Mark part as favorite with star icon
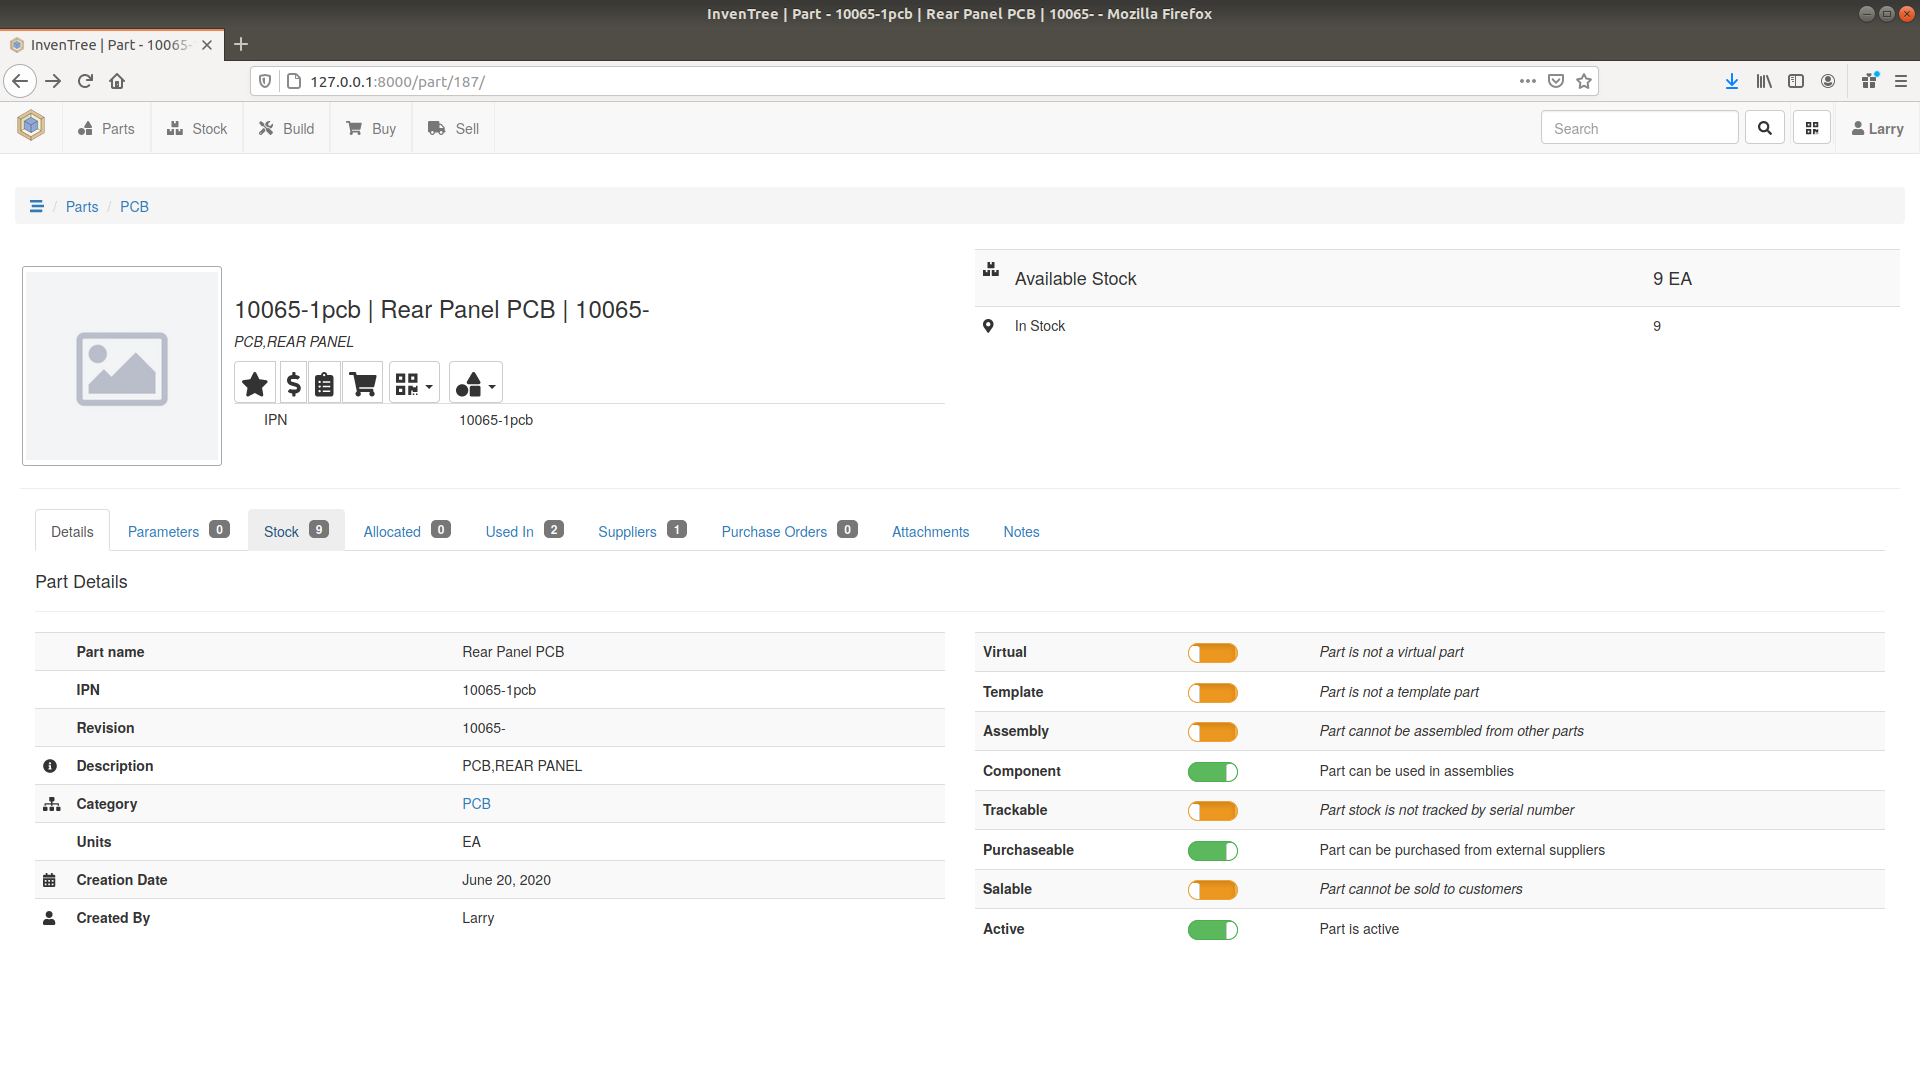1920x1080 pixels. point(254,382)
